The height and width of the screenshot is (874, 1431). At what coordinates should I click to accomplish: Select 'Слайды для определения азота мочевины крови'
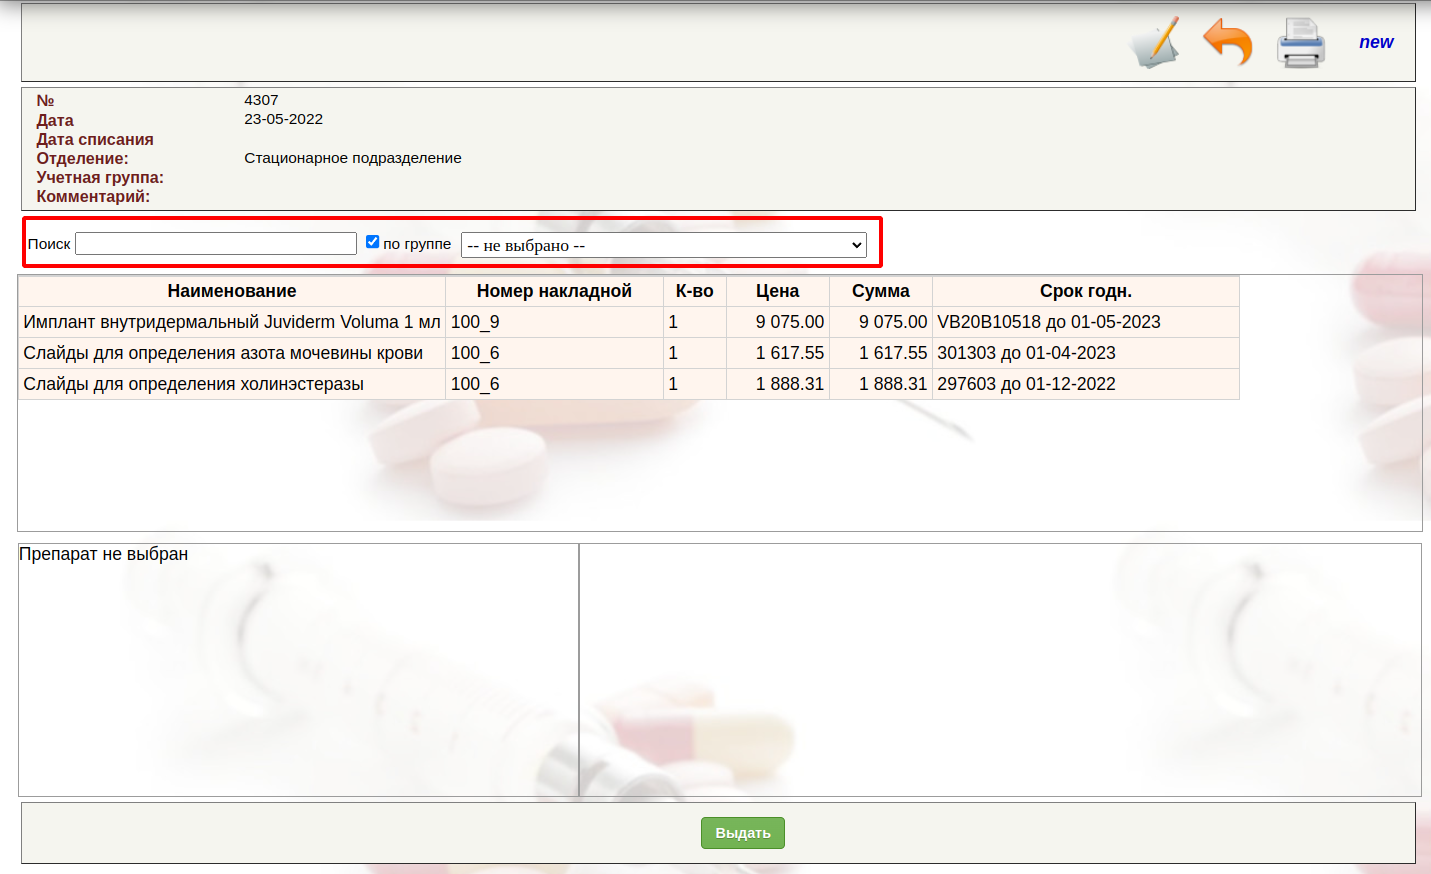point(223,353)
